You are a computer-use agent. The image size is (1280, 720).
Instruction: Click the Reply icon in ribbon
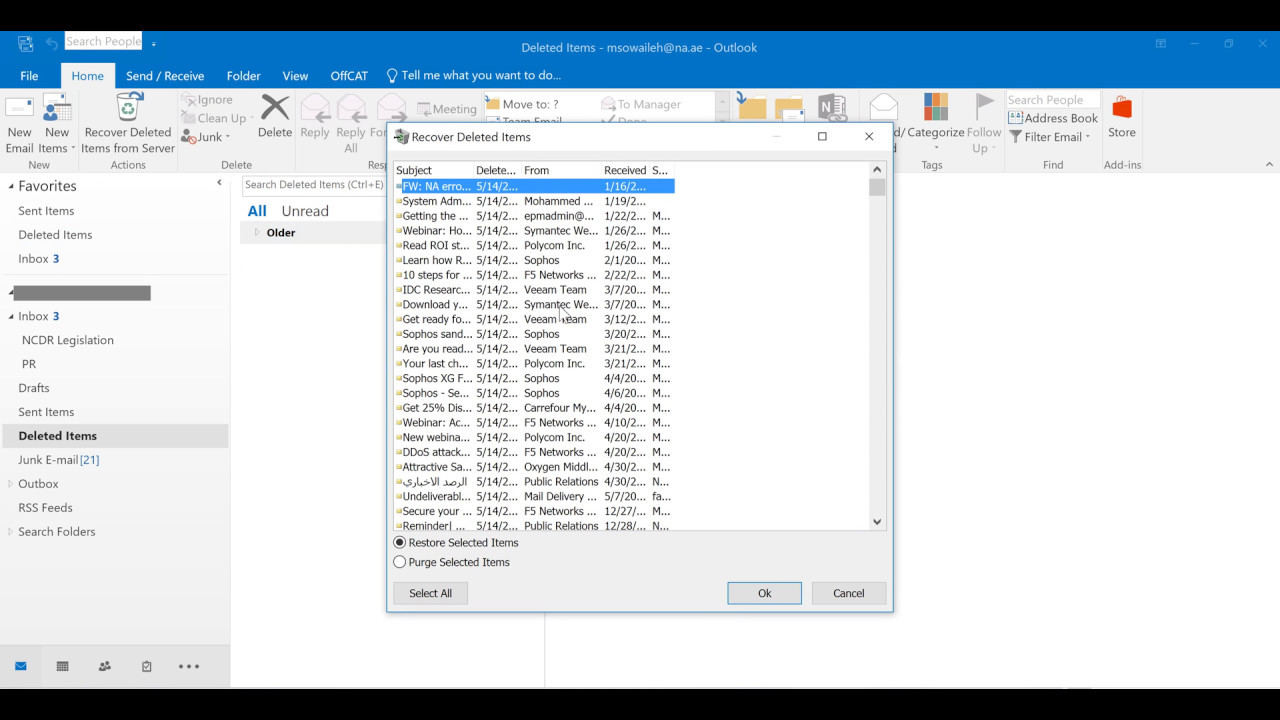point(315,108)
